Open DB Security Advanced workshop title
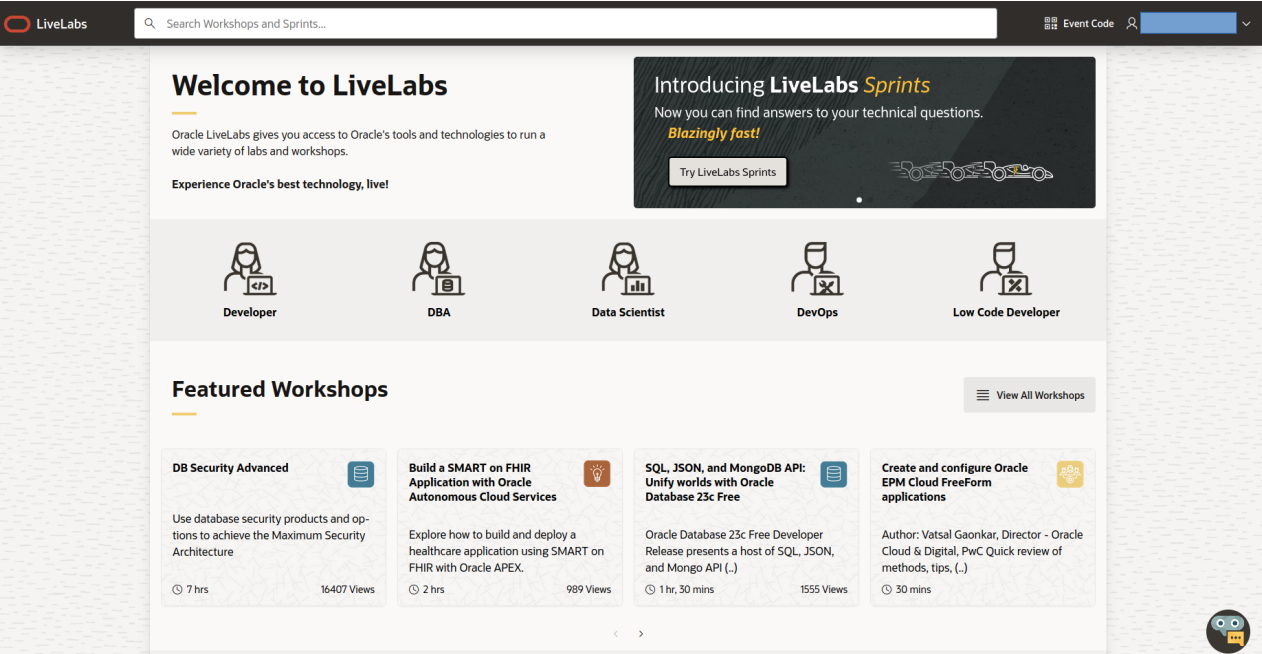This screenshot has width=1262, height=654. click(x=230, y=468)
